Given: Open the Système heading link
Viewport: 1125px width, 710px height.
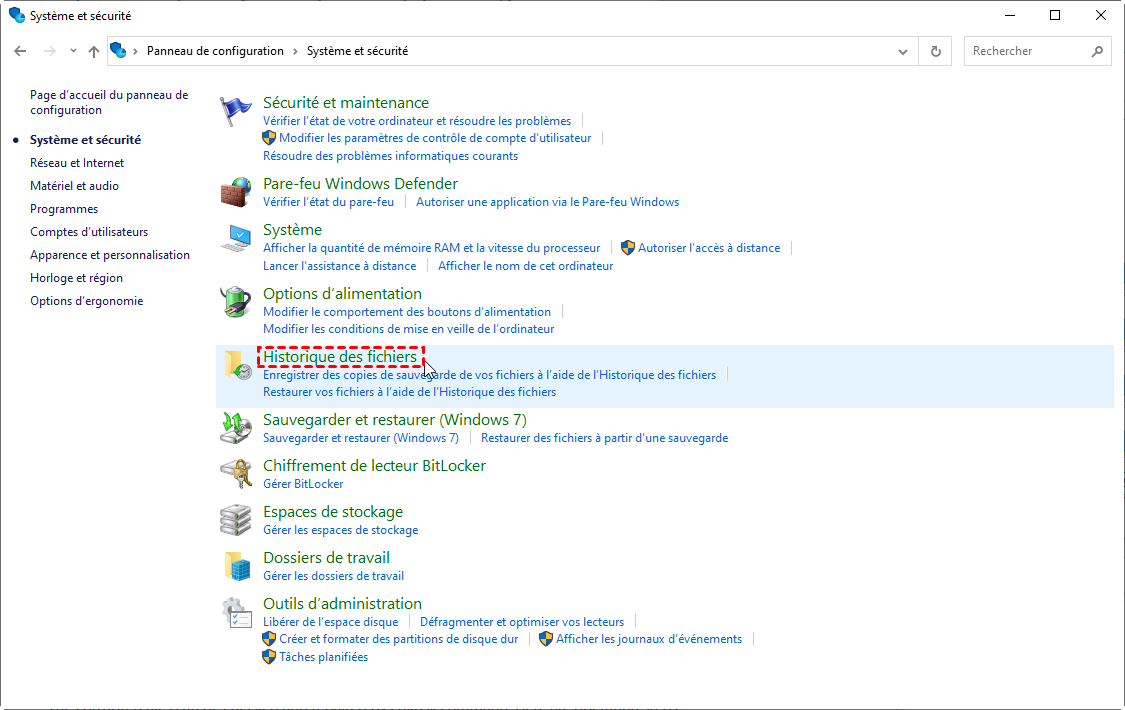Looking at the screenshot, I should 292,229.
